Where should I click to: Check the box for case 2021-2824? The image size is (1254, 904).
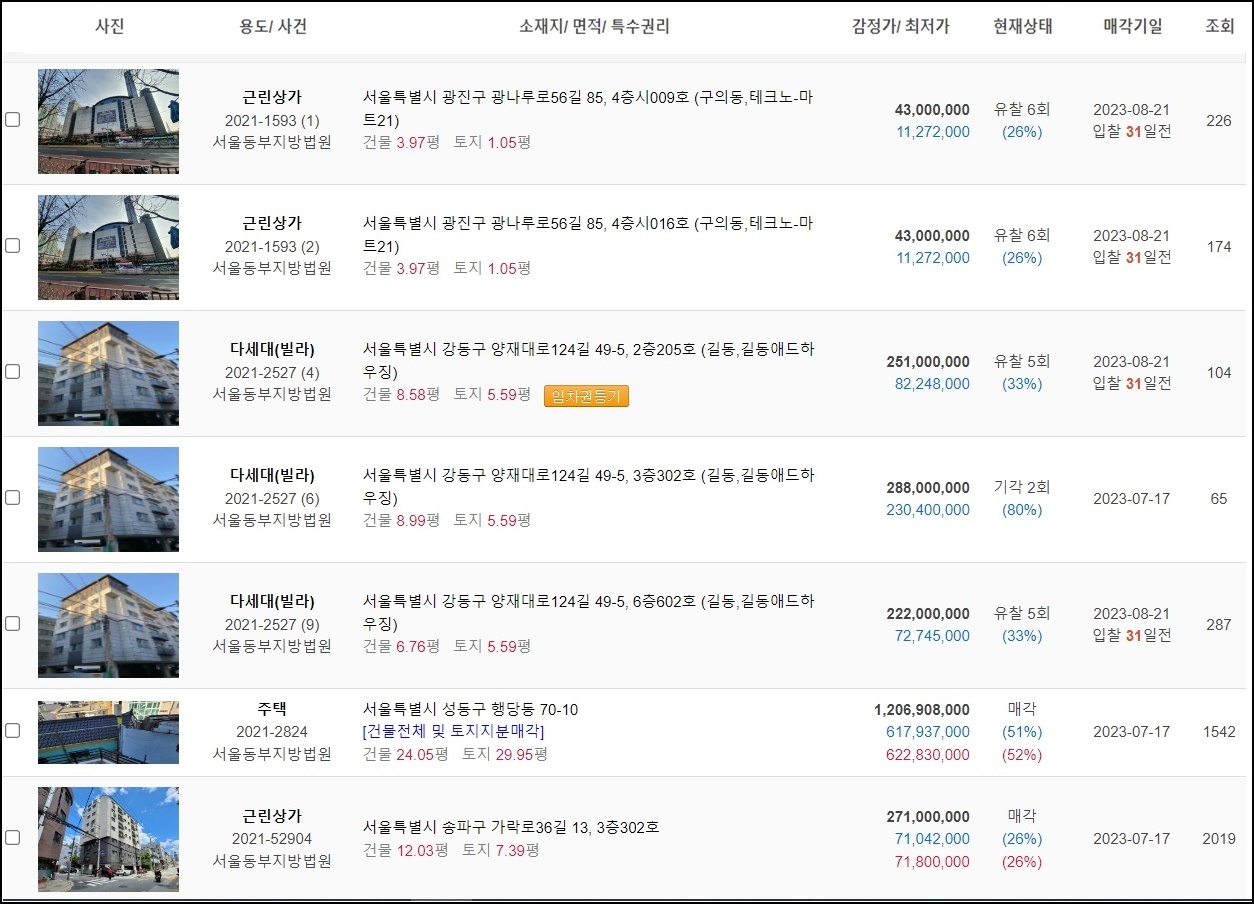tap(12, 731)
